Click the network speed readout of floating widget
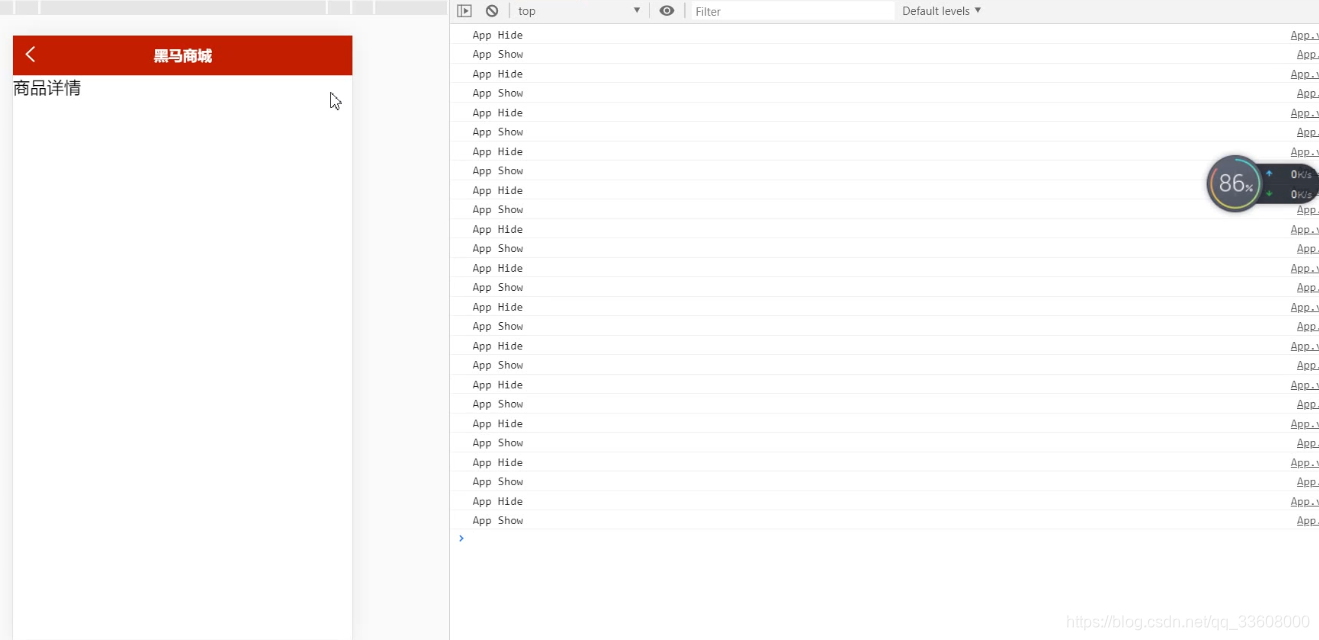Viewport: 1319px width, 640px height. coord(1290,184)
